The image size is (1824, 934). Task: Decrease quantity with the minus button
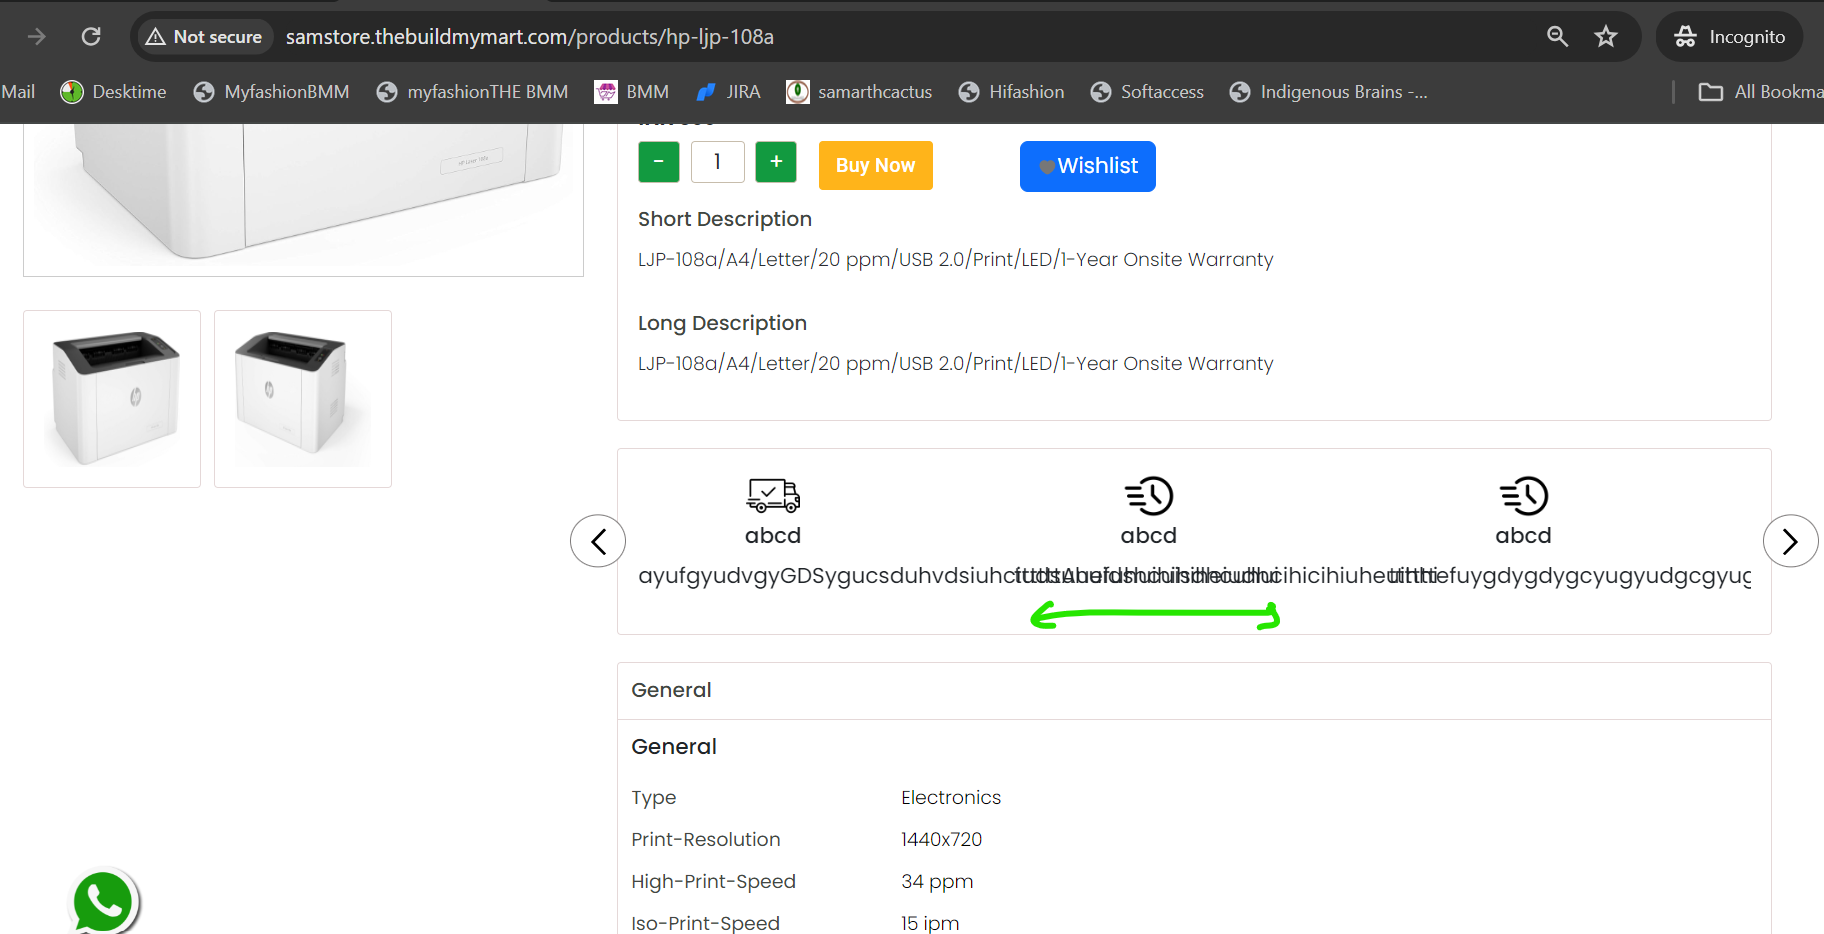pyautogui.click(x=659, y=162)
